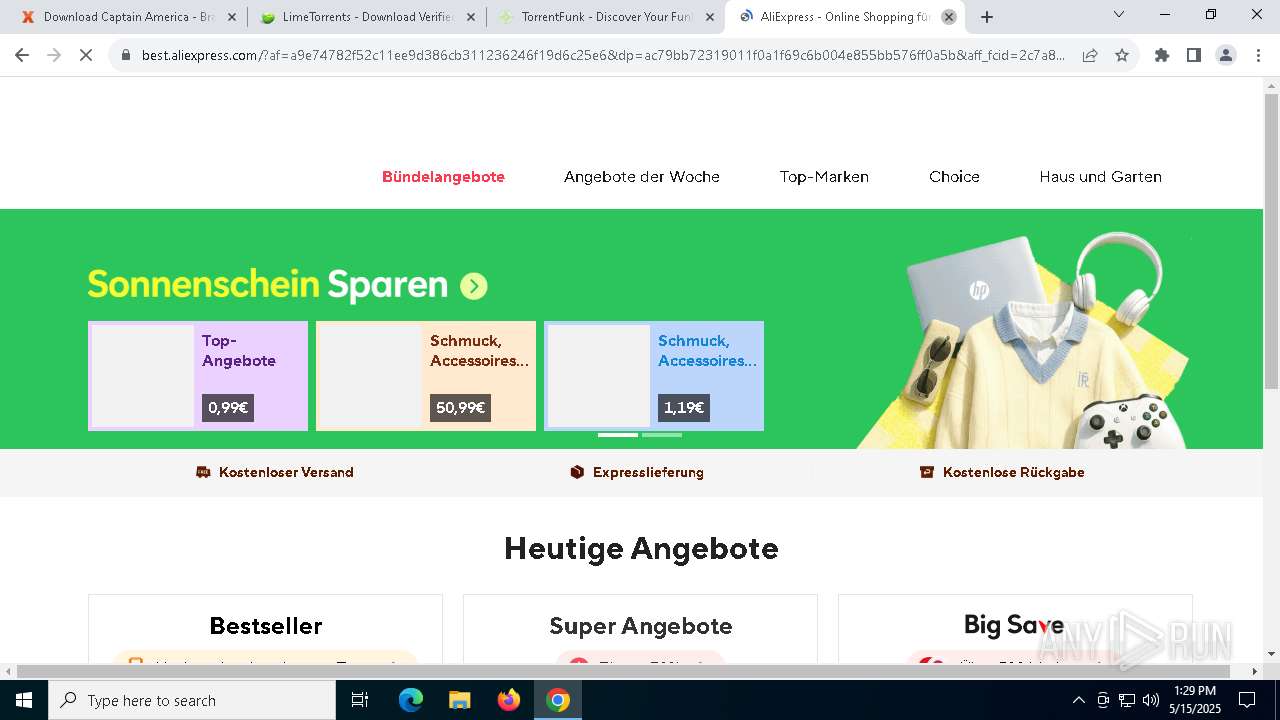Stop page loading with X button
This screenshot has width=1280, height=720.
click(x=86, y=56)
